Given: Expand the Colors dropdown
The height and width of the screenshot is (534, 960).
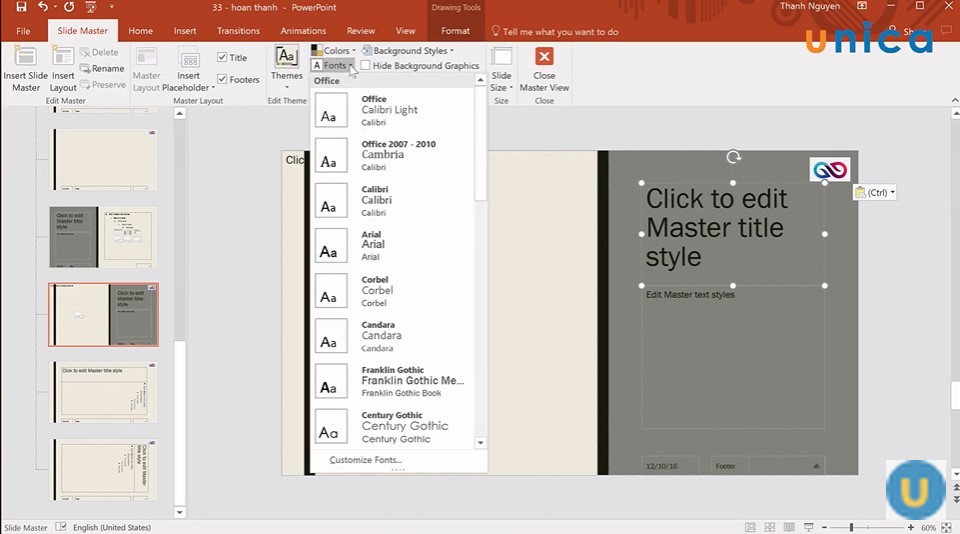Looking at the screenshot, I should (334, 51).
